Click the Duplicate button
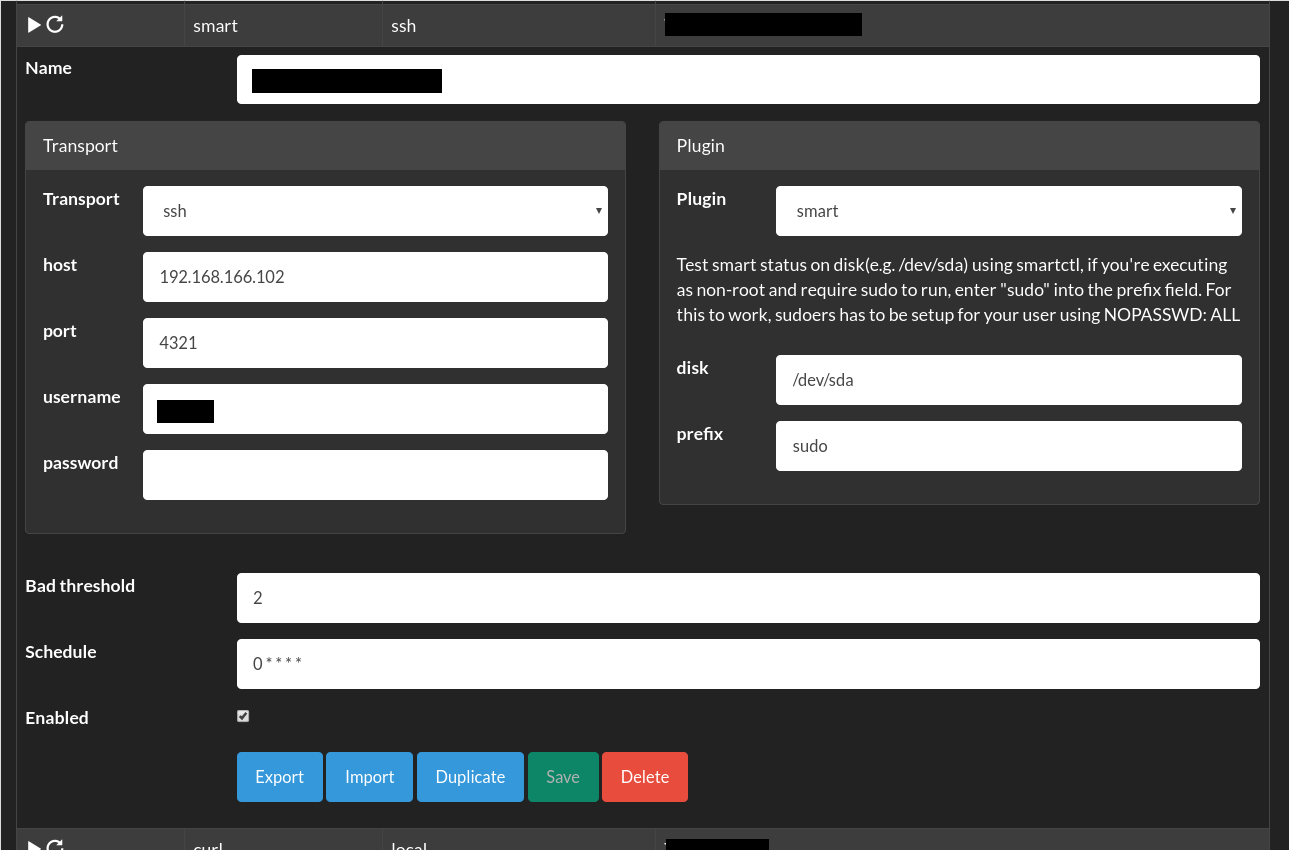Screen dimensions: 1289x850 (x=470, y=777)
